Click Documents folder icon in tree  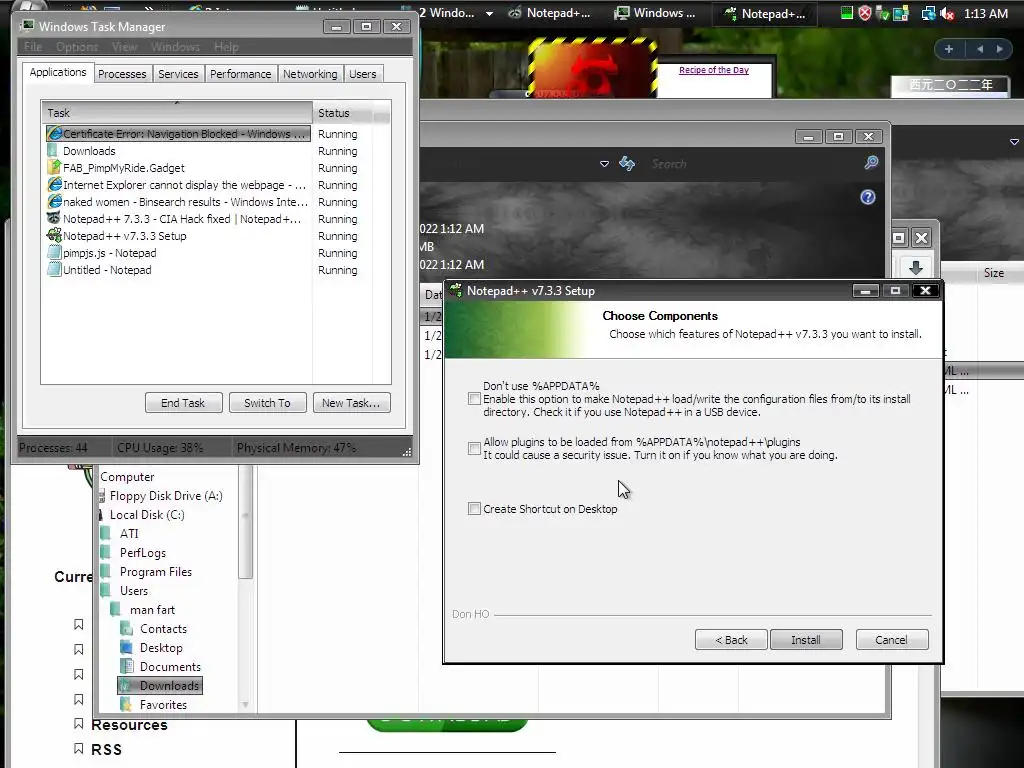(x=127, y=666)
